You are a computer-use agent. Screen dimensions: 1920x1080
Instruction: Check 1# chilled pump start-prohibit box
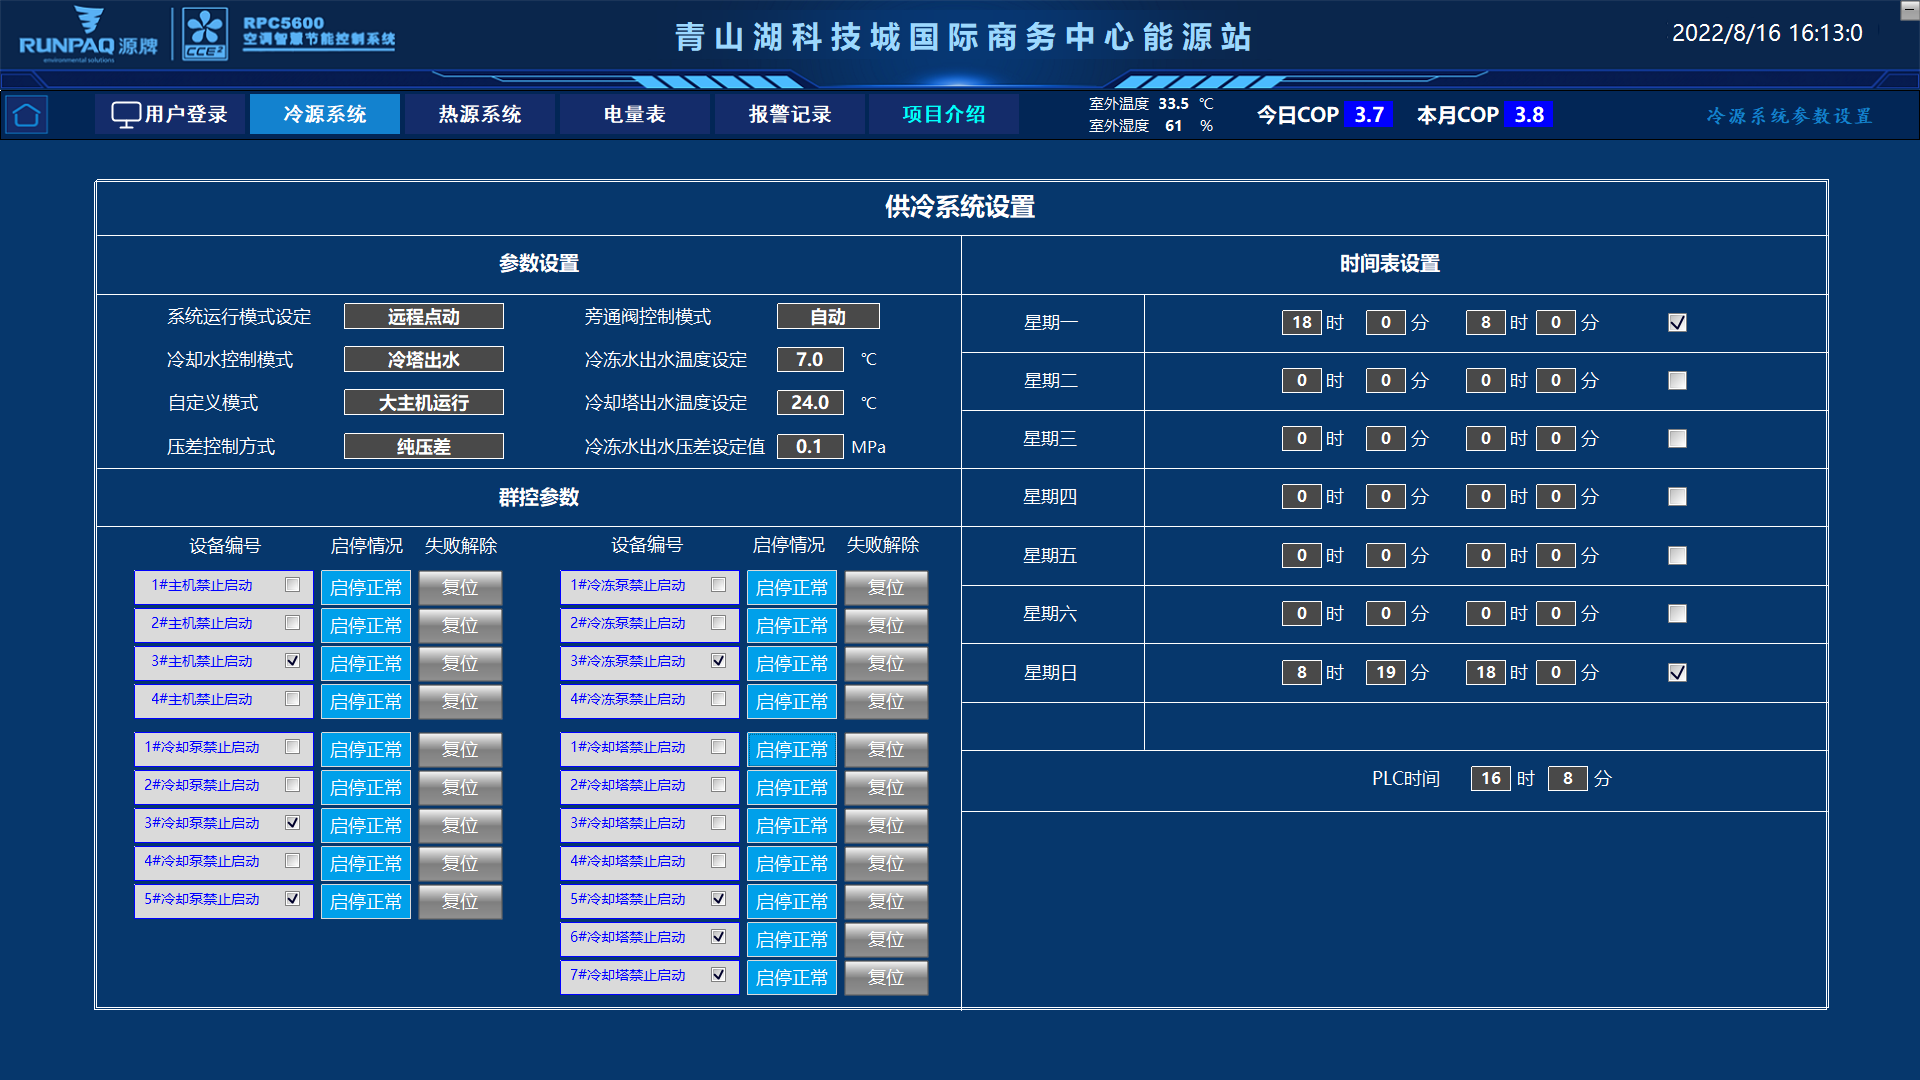pyautogui.click(x=718, y=584)
